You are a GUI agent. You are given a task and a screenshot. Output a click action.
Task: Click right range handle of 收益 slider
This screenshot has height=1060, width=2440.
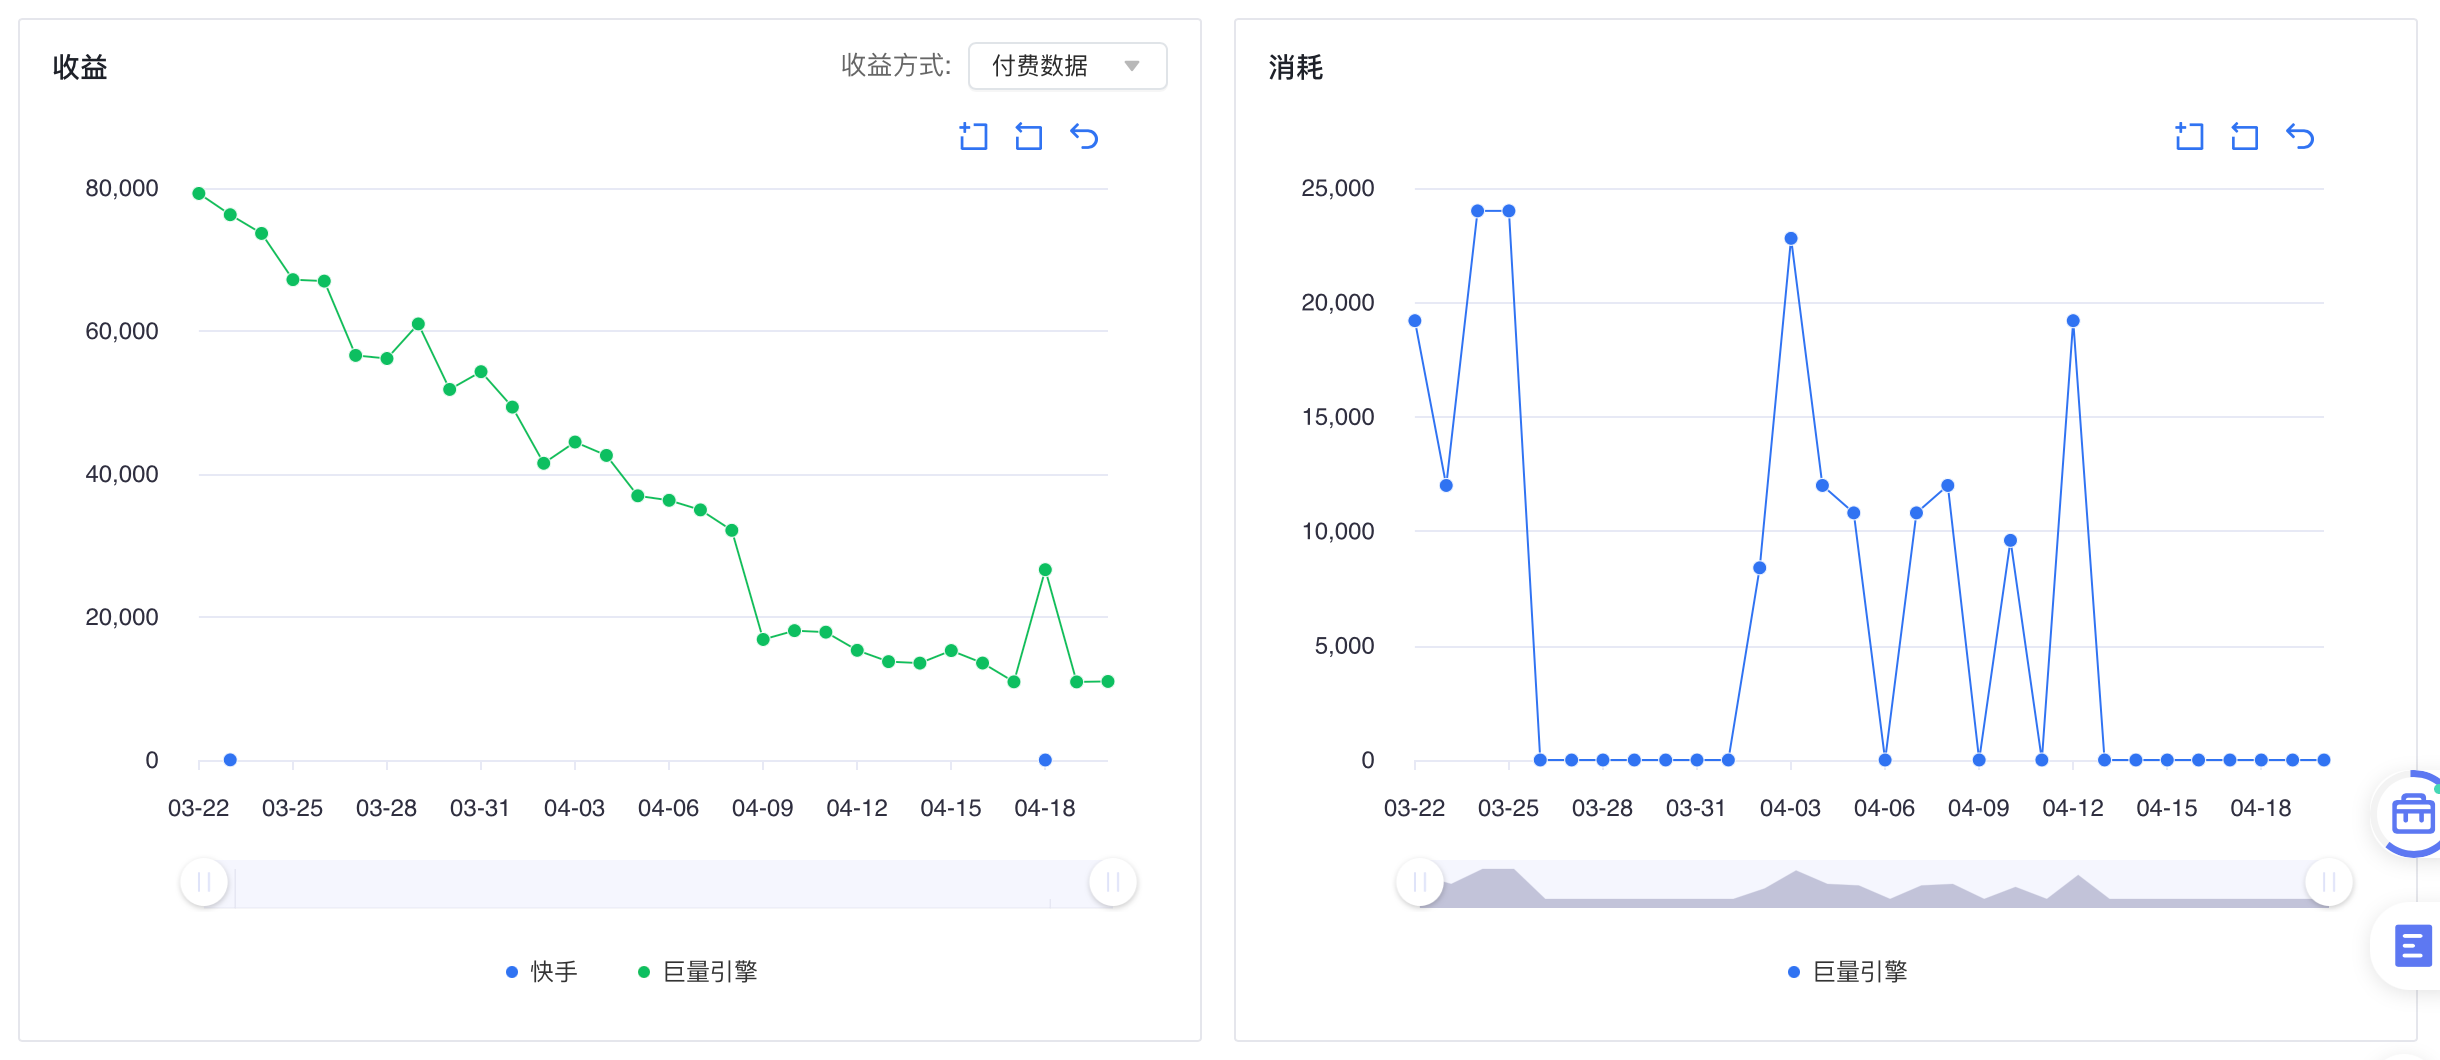point(1112,882)
